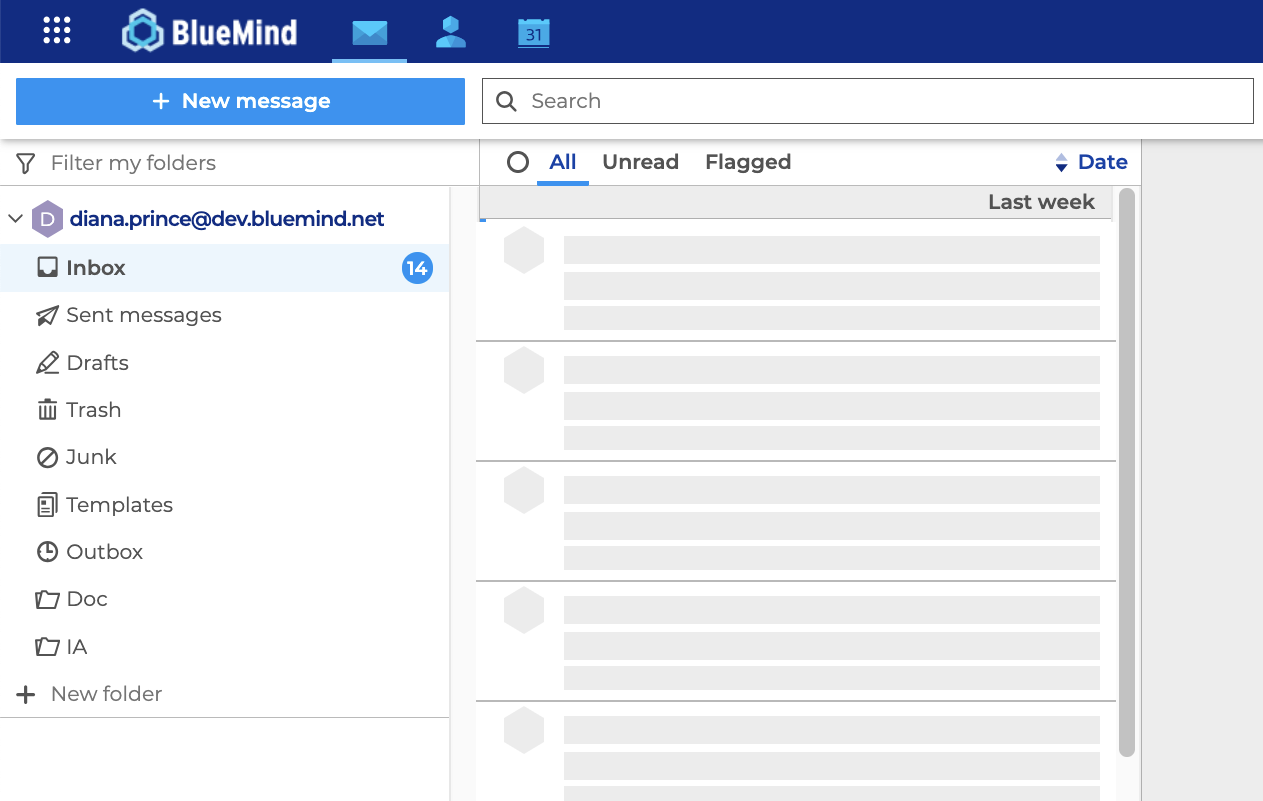This screenshot has height=801, width=1263.
Task: Open the Calendar app icon
Action: coord(534,33)
